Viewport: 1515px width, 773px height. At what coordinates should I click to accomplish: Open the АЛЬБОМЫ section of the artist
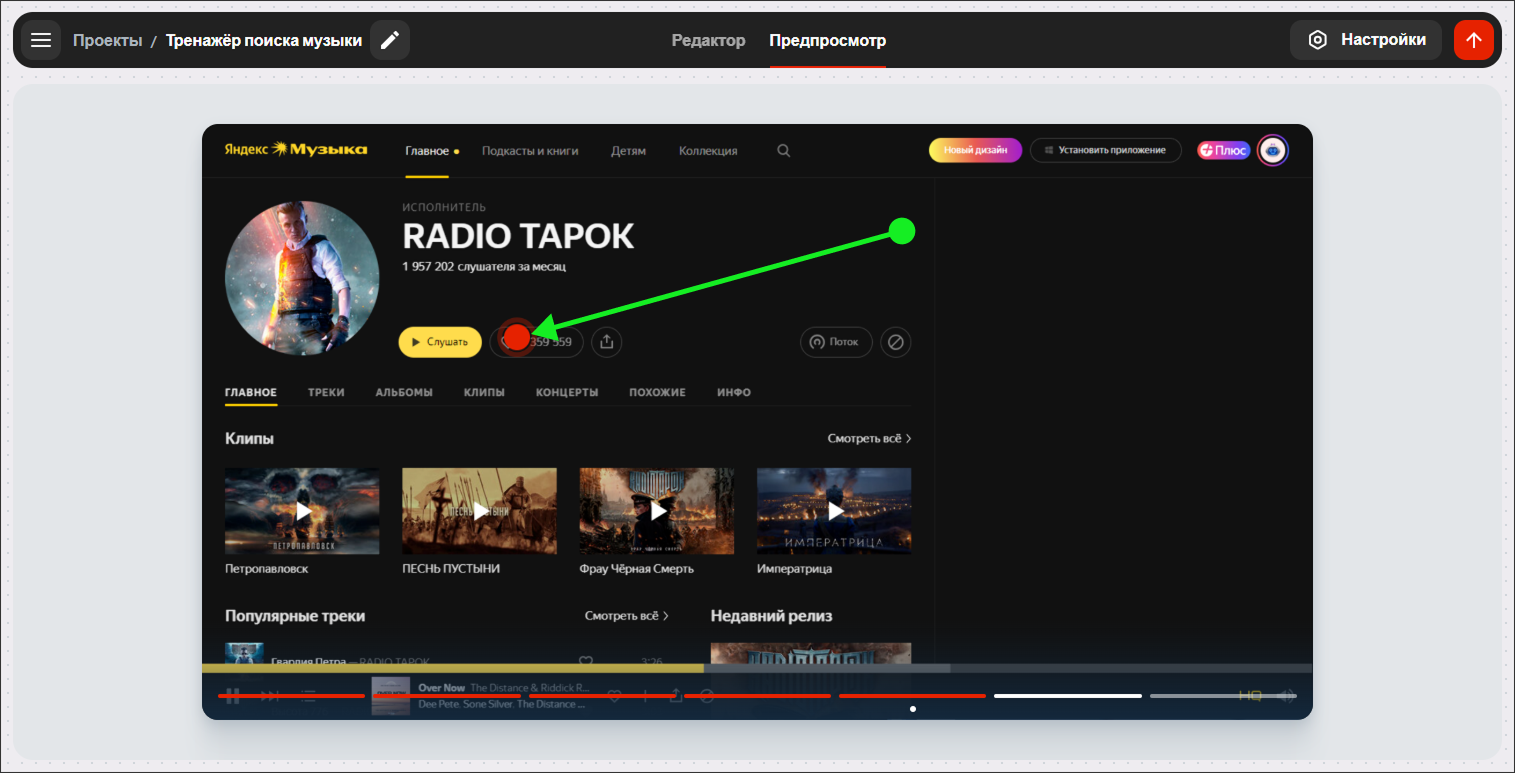coord(404,392)
